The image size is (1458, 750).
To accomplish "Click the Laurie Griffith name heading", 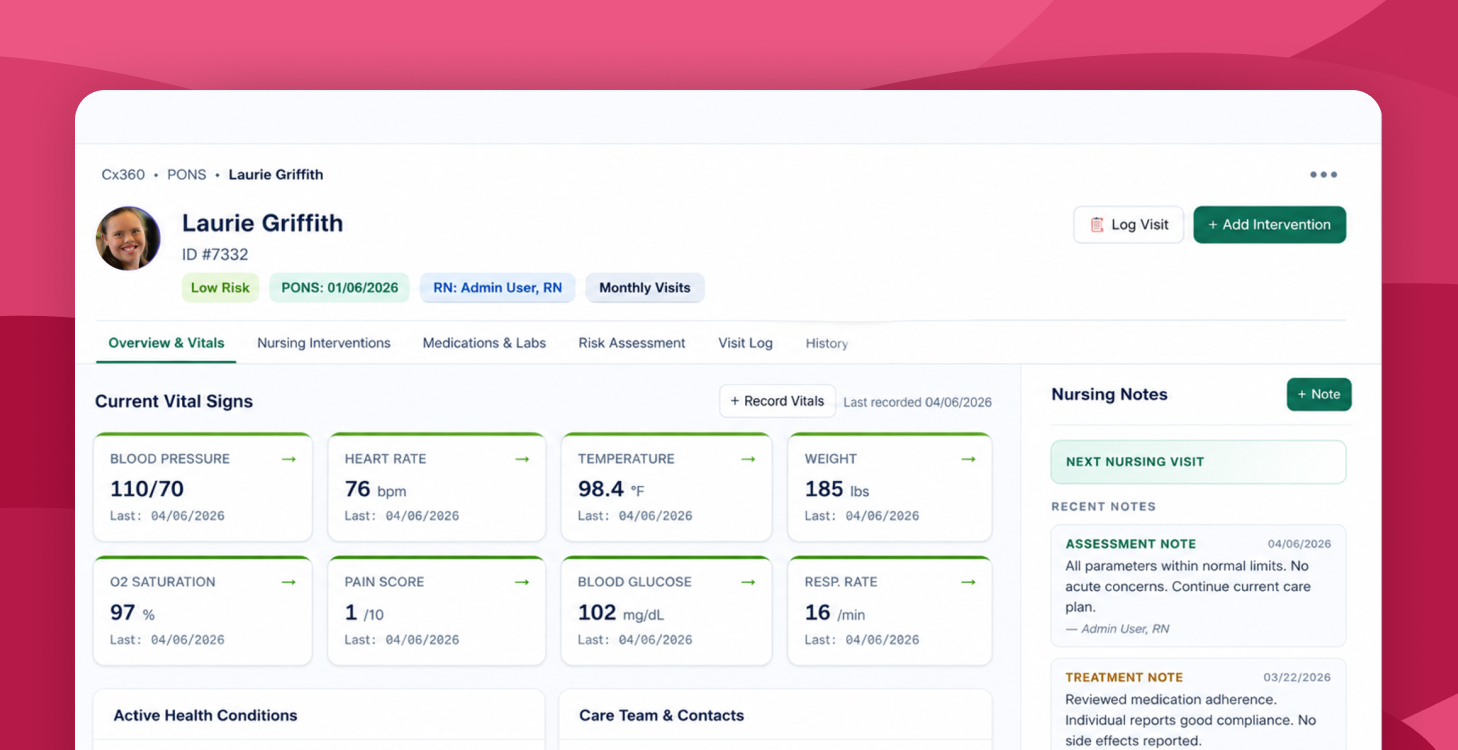I will click(x=263, y=223).
